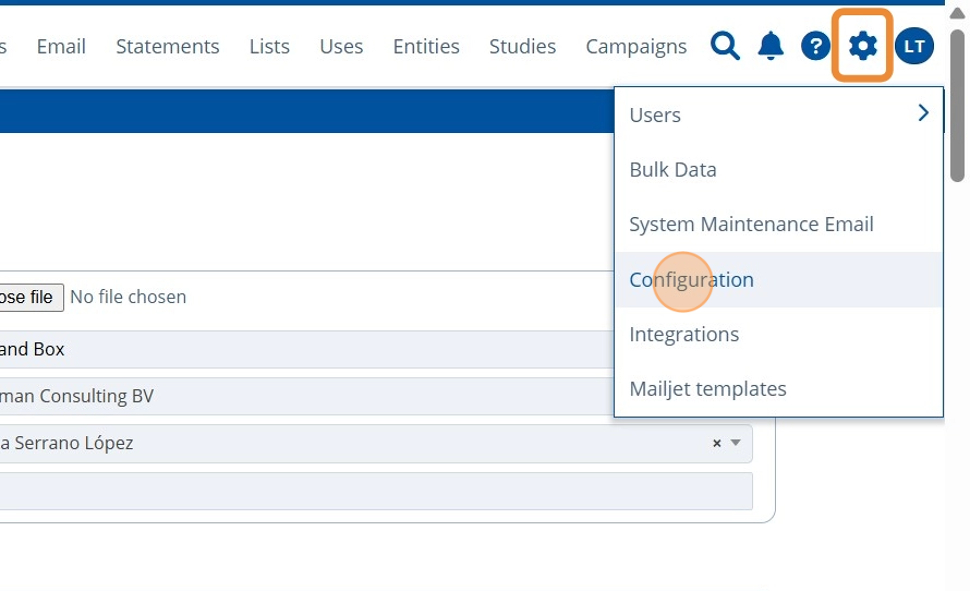Choose Configuration in the dropdown menu
This screenshot has height=591, width=970.
pyautogui.click(x=691, y=280)
